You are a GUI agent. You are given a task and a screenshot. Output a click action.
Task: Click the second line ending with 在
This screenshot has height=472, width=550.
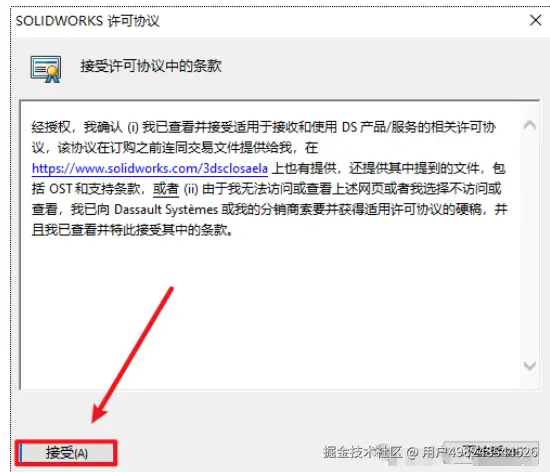175,148
